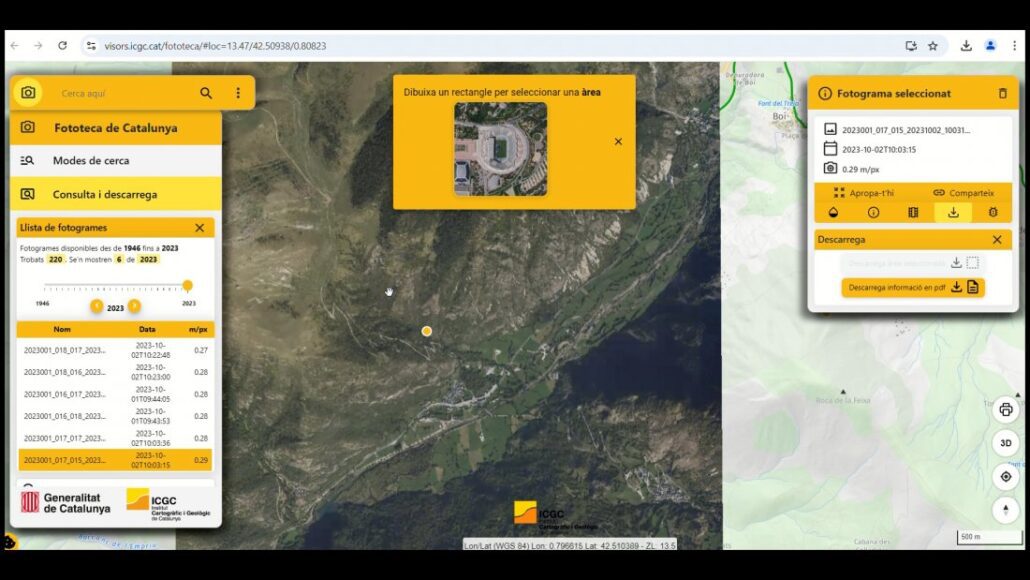
Task: Step to next year with right arrow
Action: click(x=134, y=306)
